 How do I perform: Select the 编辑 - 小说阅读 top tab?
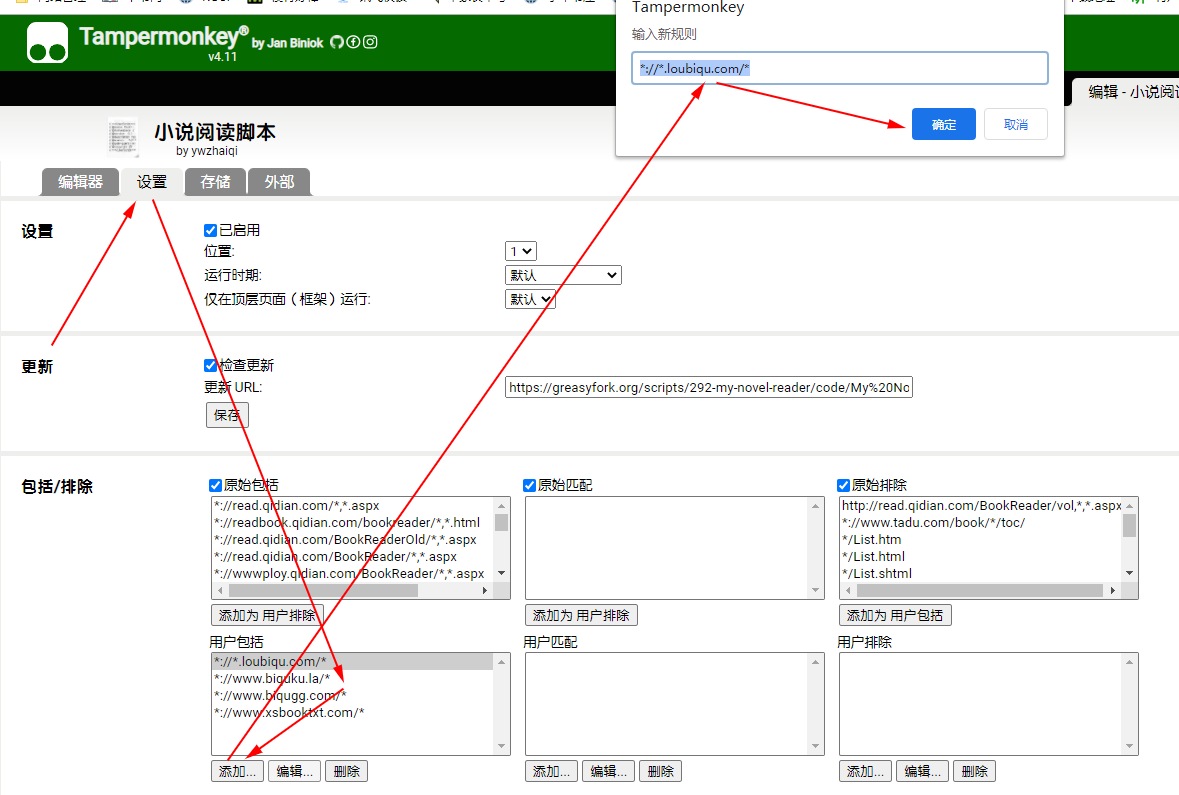click(x=1126, y=92)
